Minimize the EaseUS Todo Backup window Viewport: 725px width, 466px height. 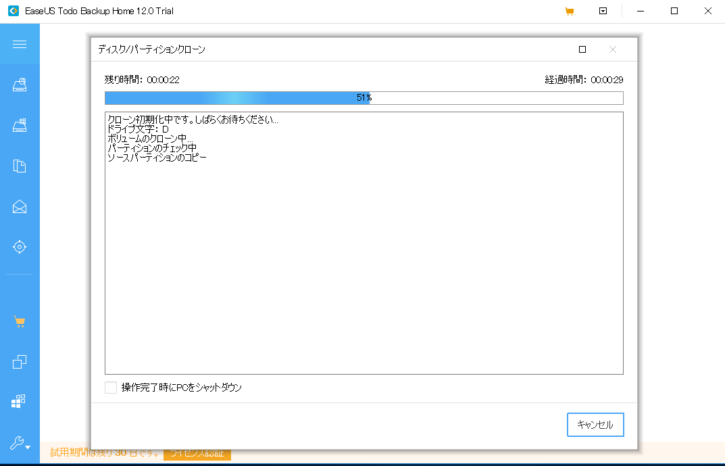pos(640,12)
